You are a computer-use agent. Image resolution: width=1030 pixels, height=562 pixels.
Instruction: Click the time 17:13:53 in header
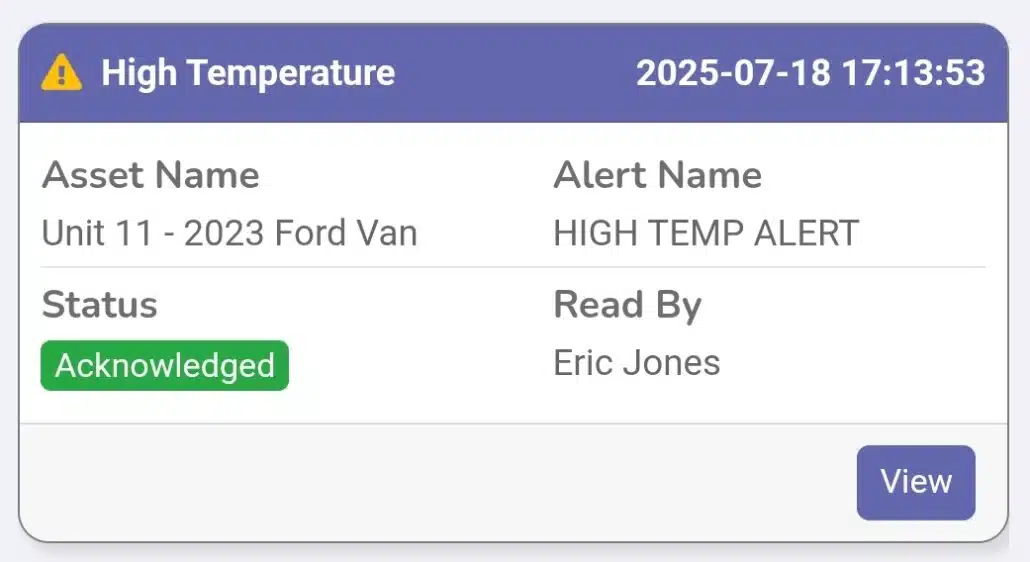914,73
